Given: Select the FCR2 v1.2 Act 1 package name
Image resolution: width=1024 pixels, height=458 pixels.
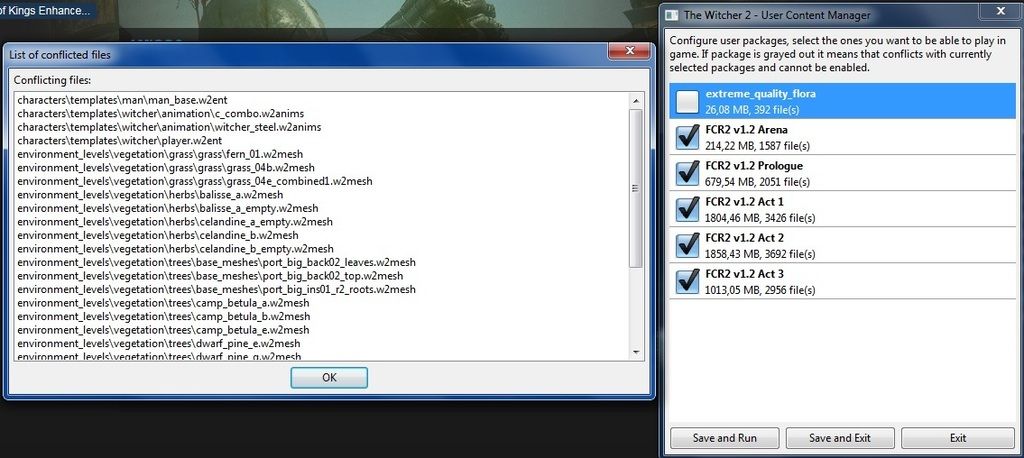Looking at the screenshot, I should click(x=744, y=202).
